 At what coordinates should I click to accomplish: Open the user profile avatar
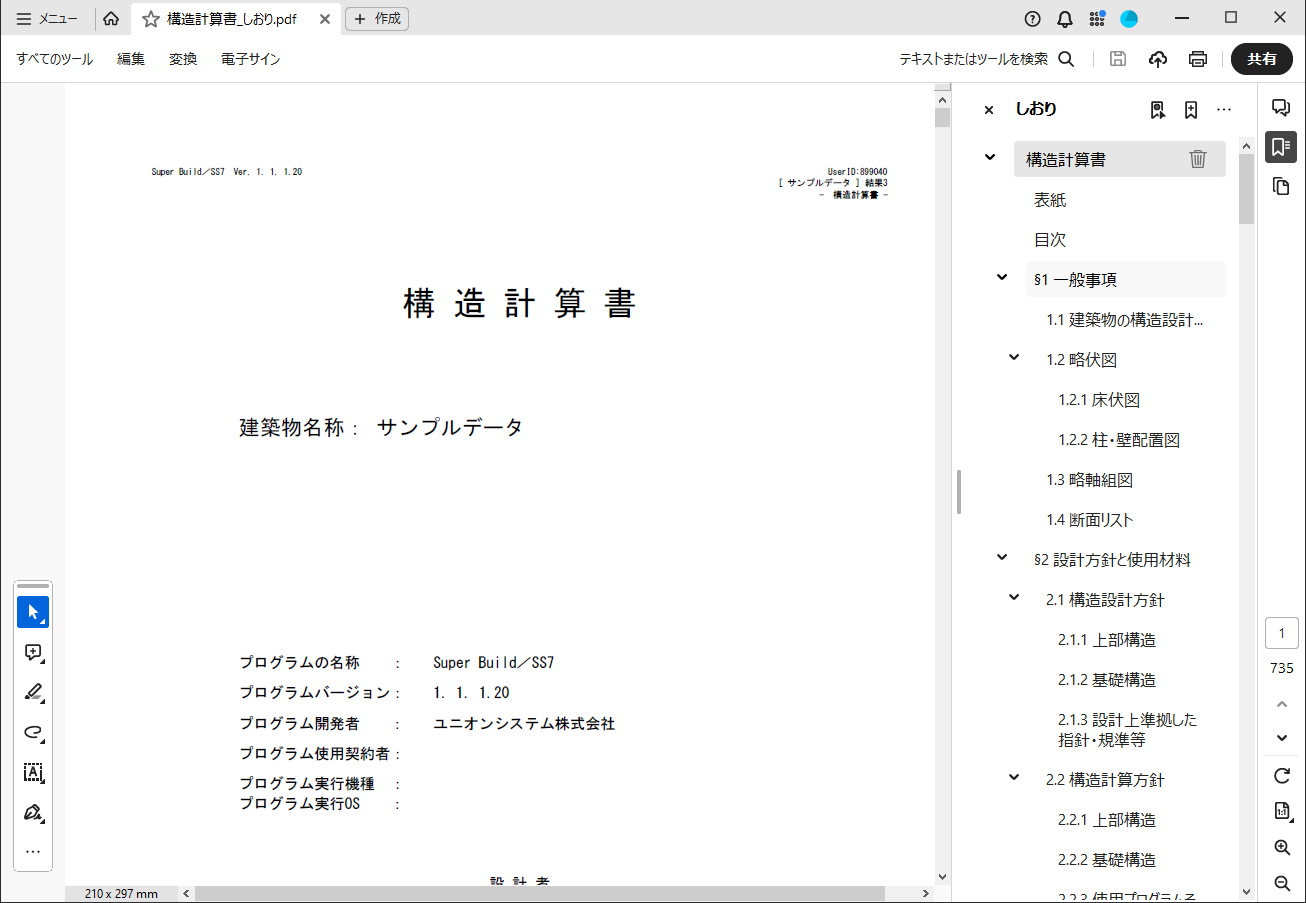point(1129,19)
